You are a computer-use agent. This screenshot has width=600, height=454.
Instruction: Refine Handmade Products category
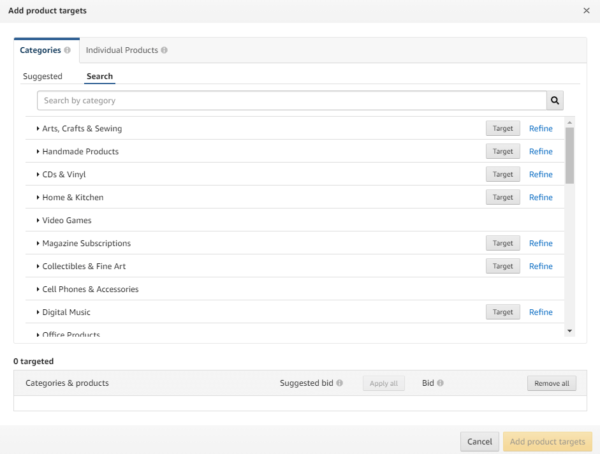[x=541, y=152]
